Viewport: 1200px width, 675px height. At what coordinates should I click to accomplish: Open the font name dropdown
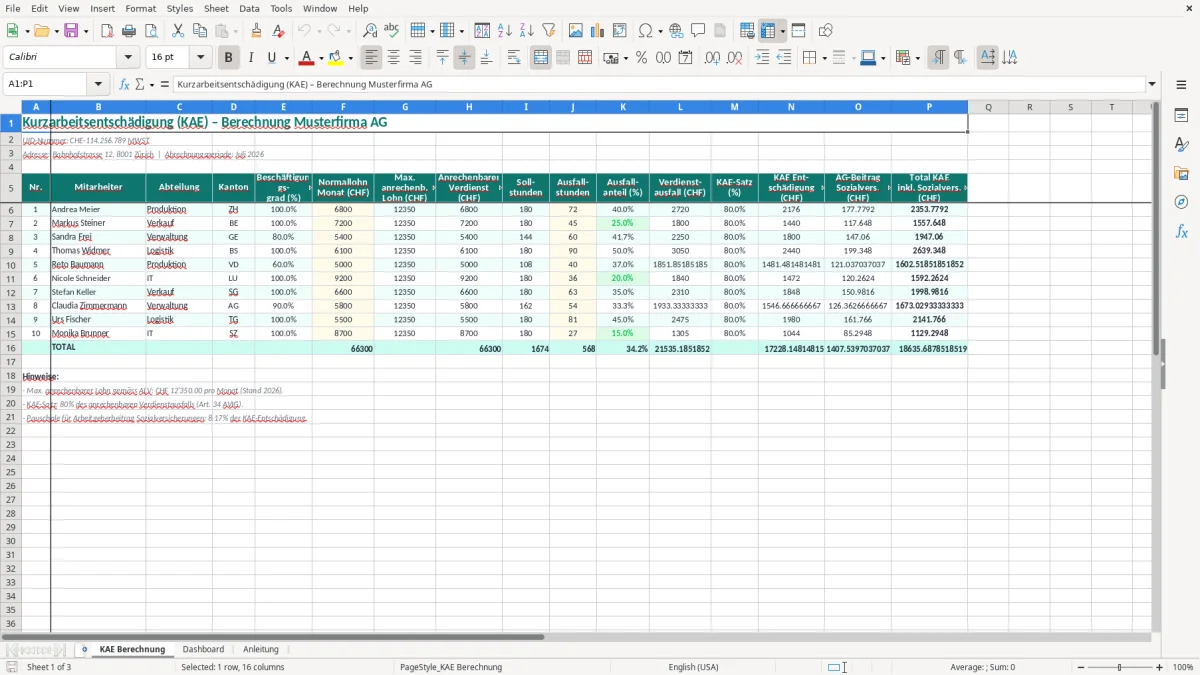(128, 58)
